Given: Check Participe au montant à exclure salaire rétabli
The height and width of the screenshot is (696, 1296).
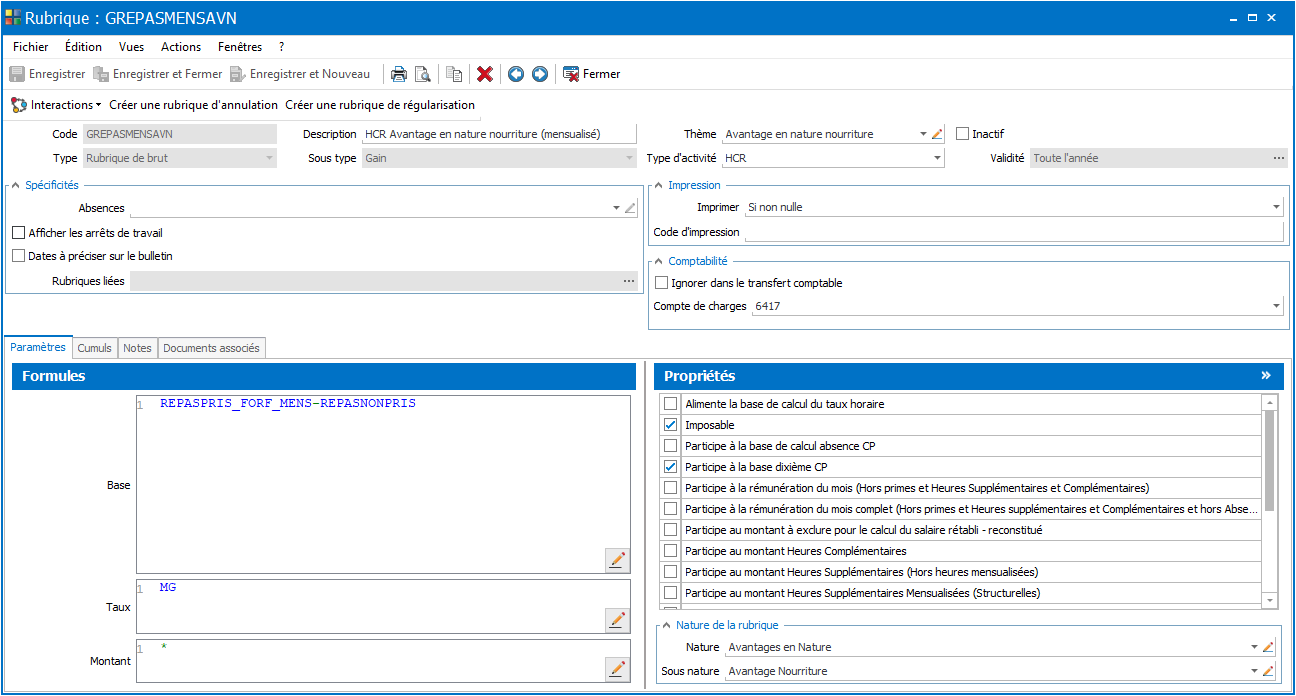Looking at the screenshot, I should pos(670,530).
